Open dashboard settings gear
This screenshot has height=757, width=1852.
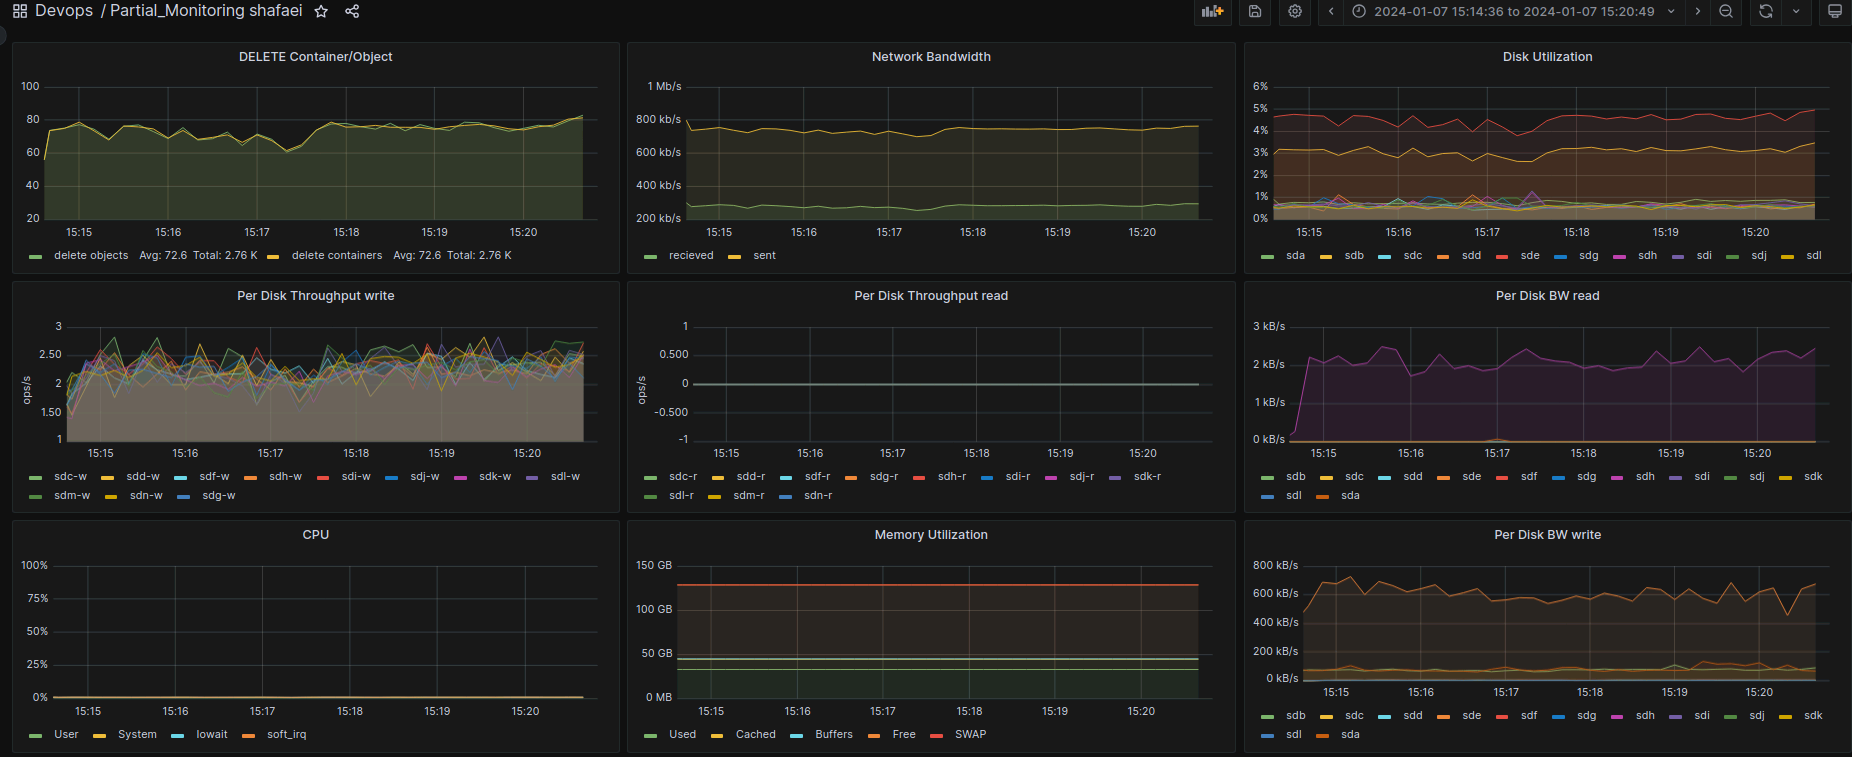1295,11
